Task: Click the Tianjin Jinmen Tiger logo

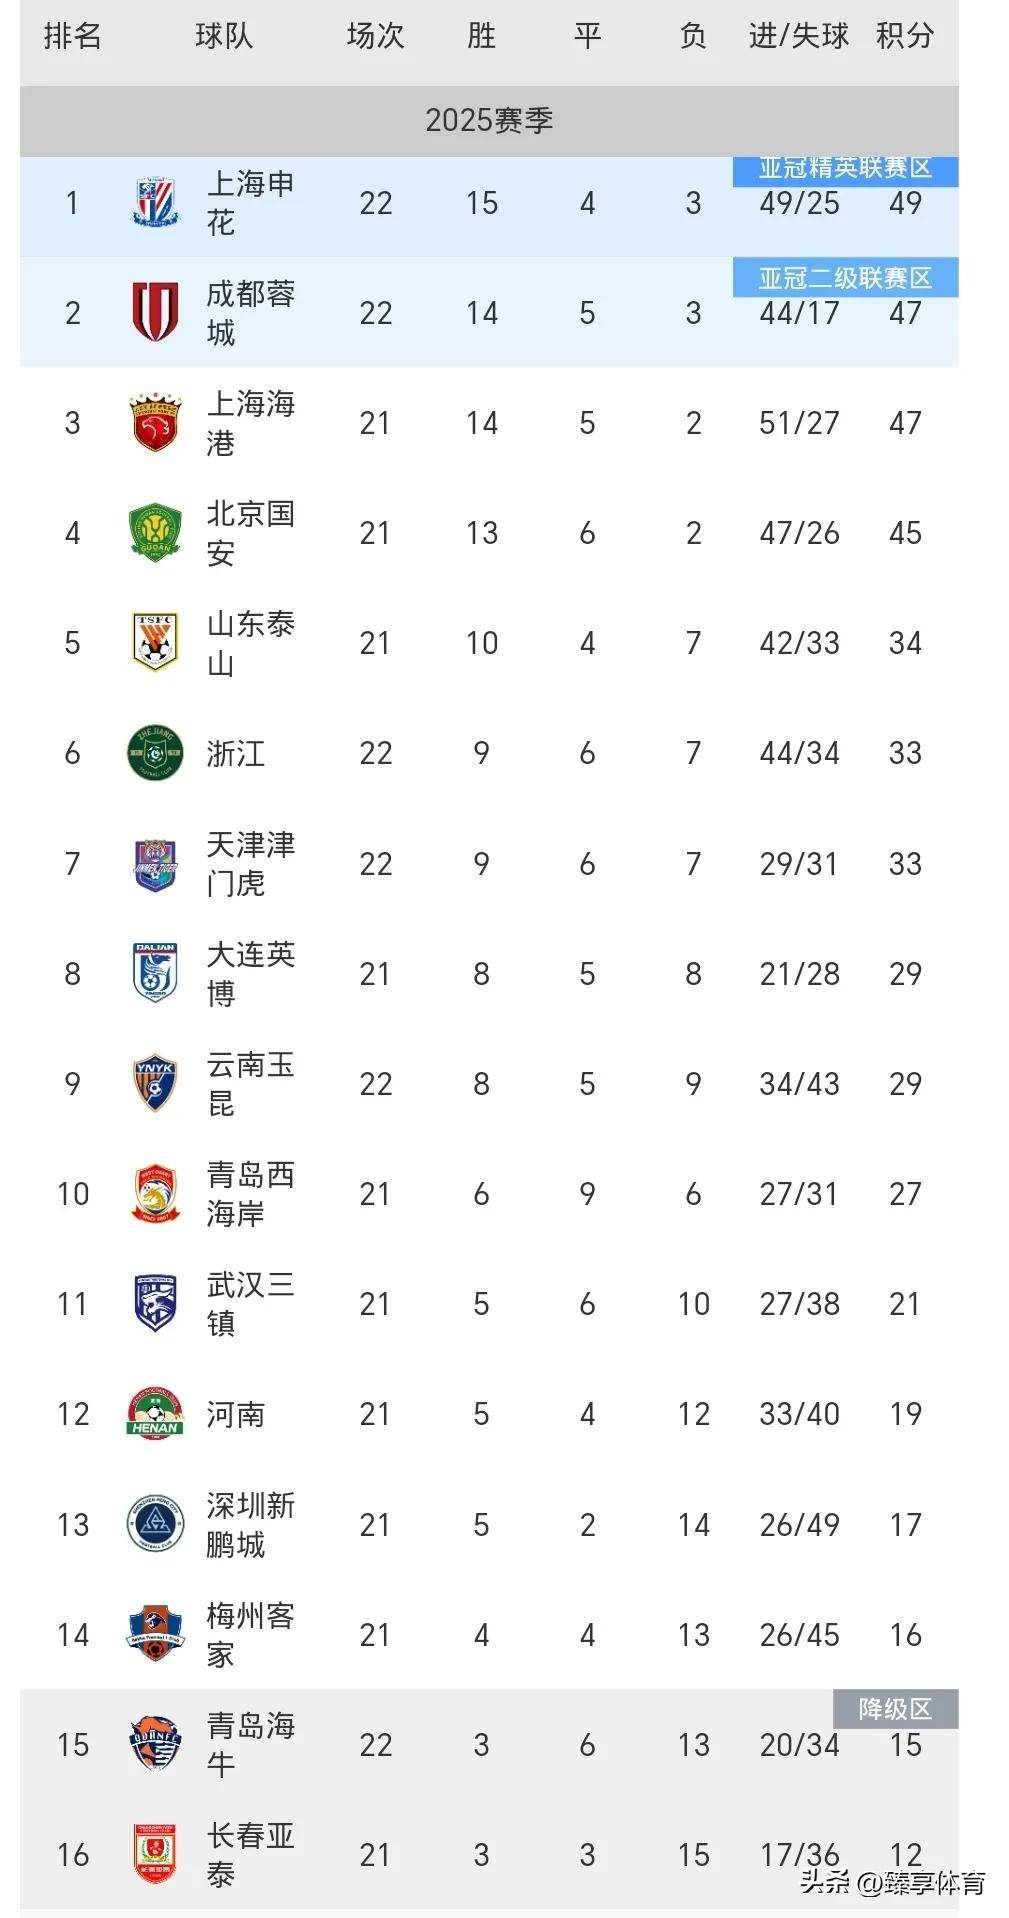Action: pos(155,863)
